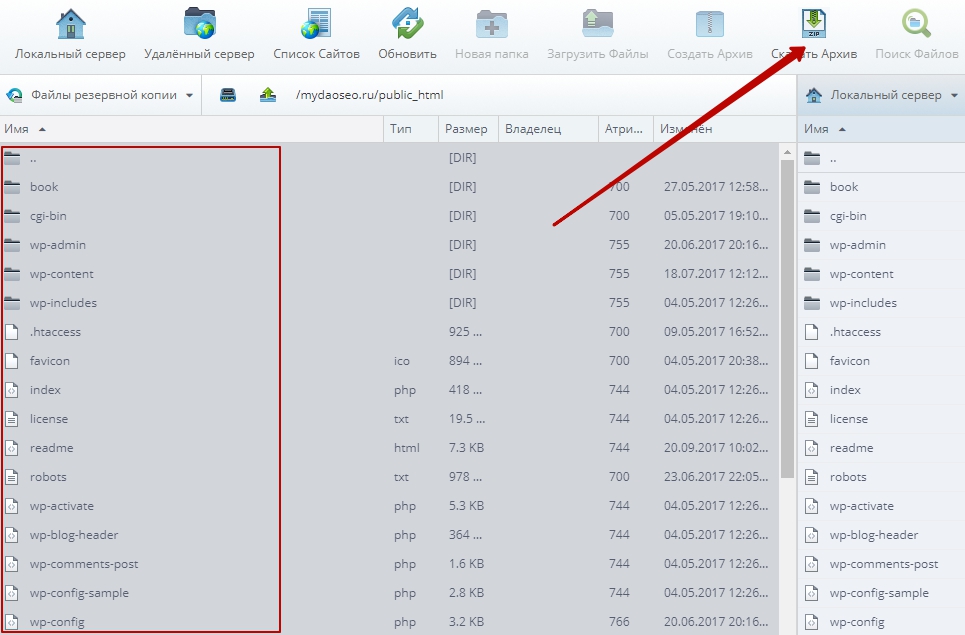Click the backup icon beside Файлы резервной копии

(x=14, y=95)
